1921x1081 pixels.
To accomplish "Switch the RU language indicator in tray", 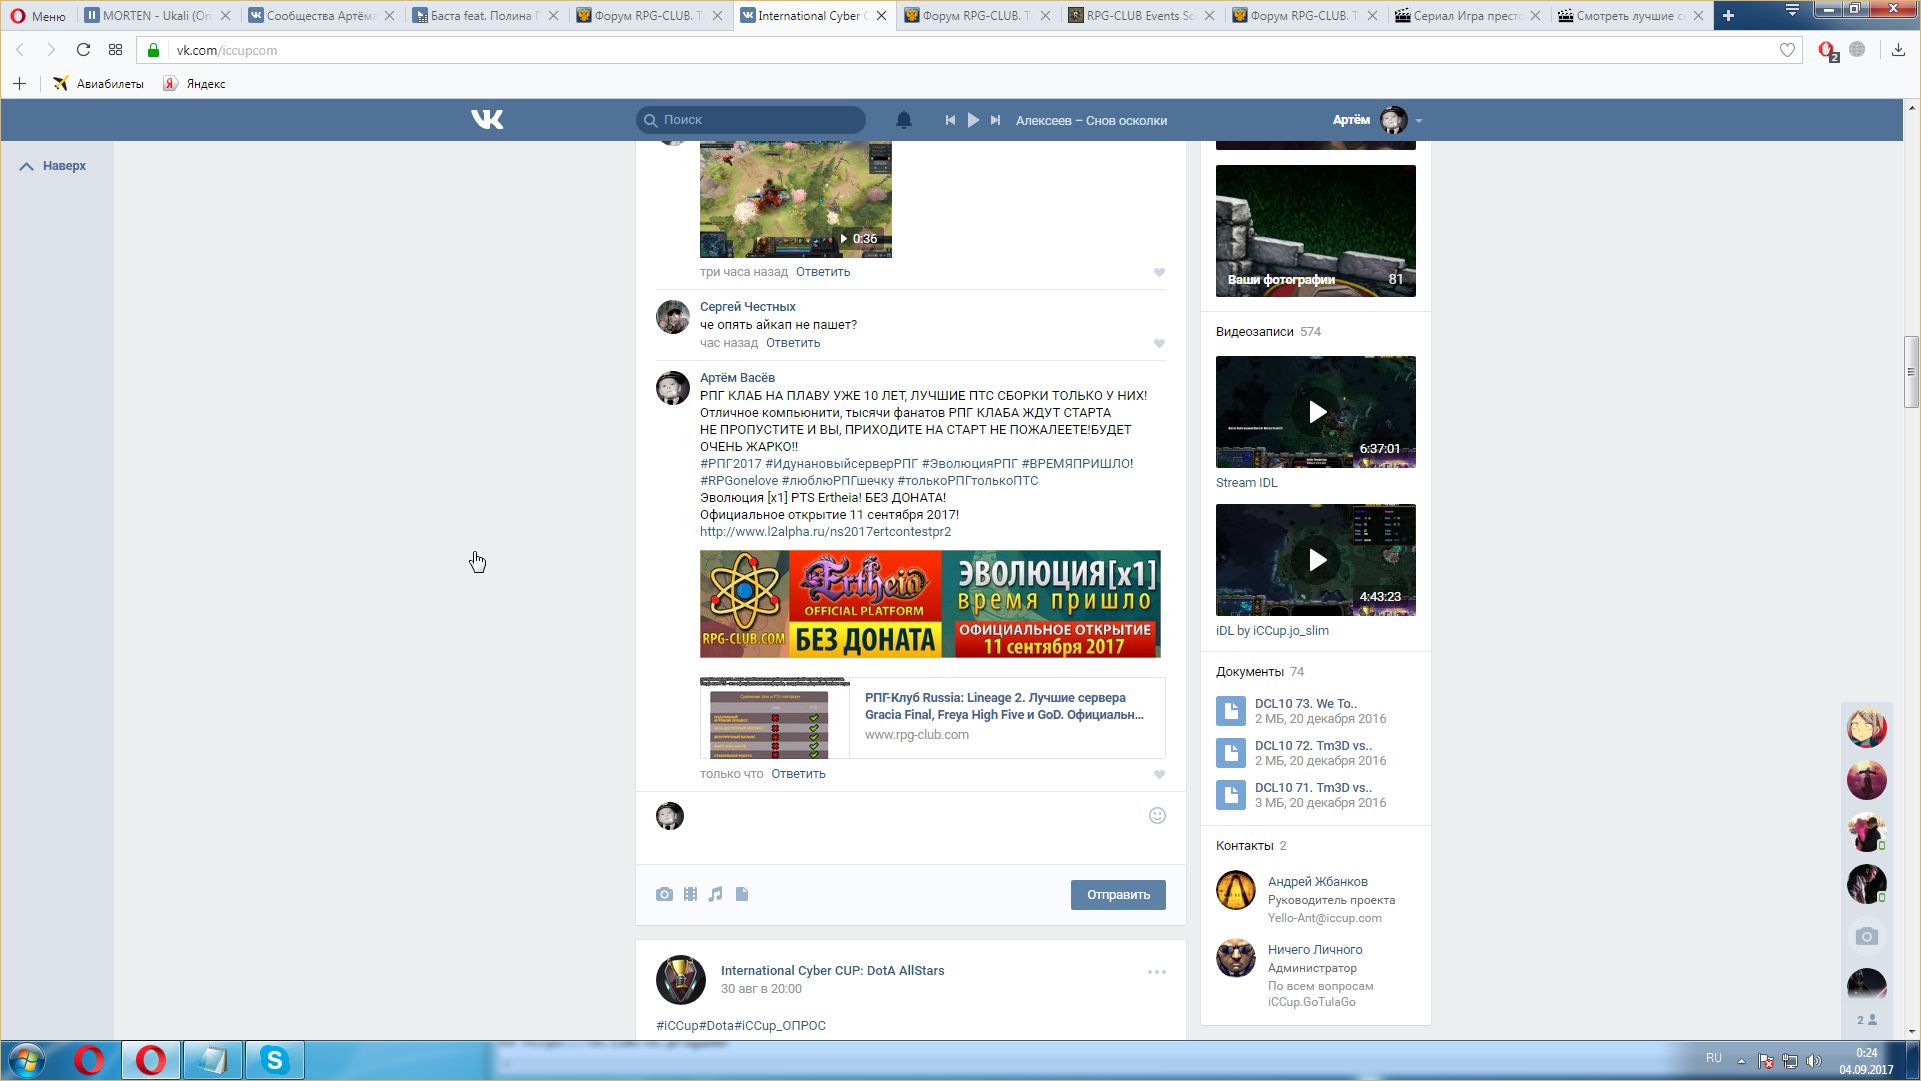I will click(1714, 1058).
